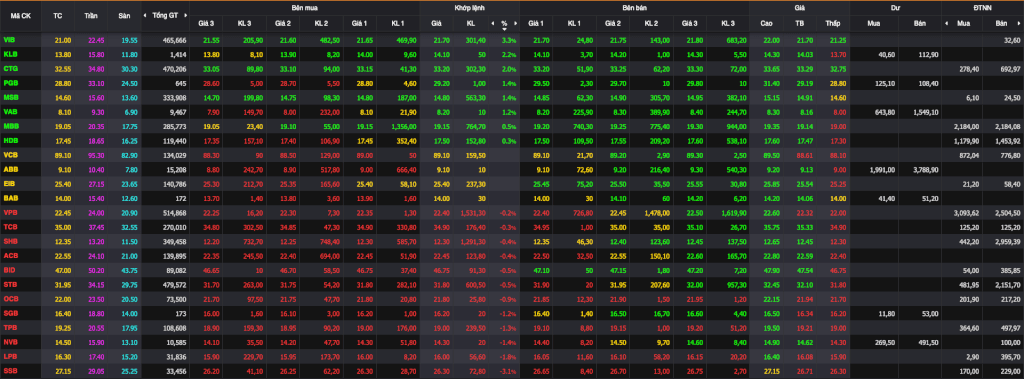The height and width of the screenshot is (379, 1024).
Task: Open the NVB stock ticker
Action: tap(10, 342)
